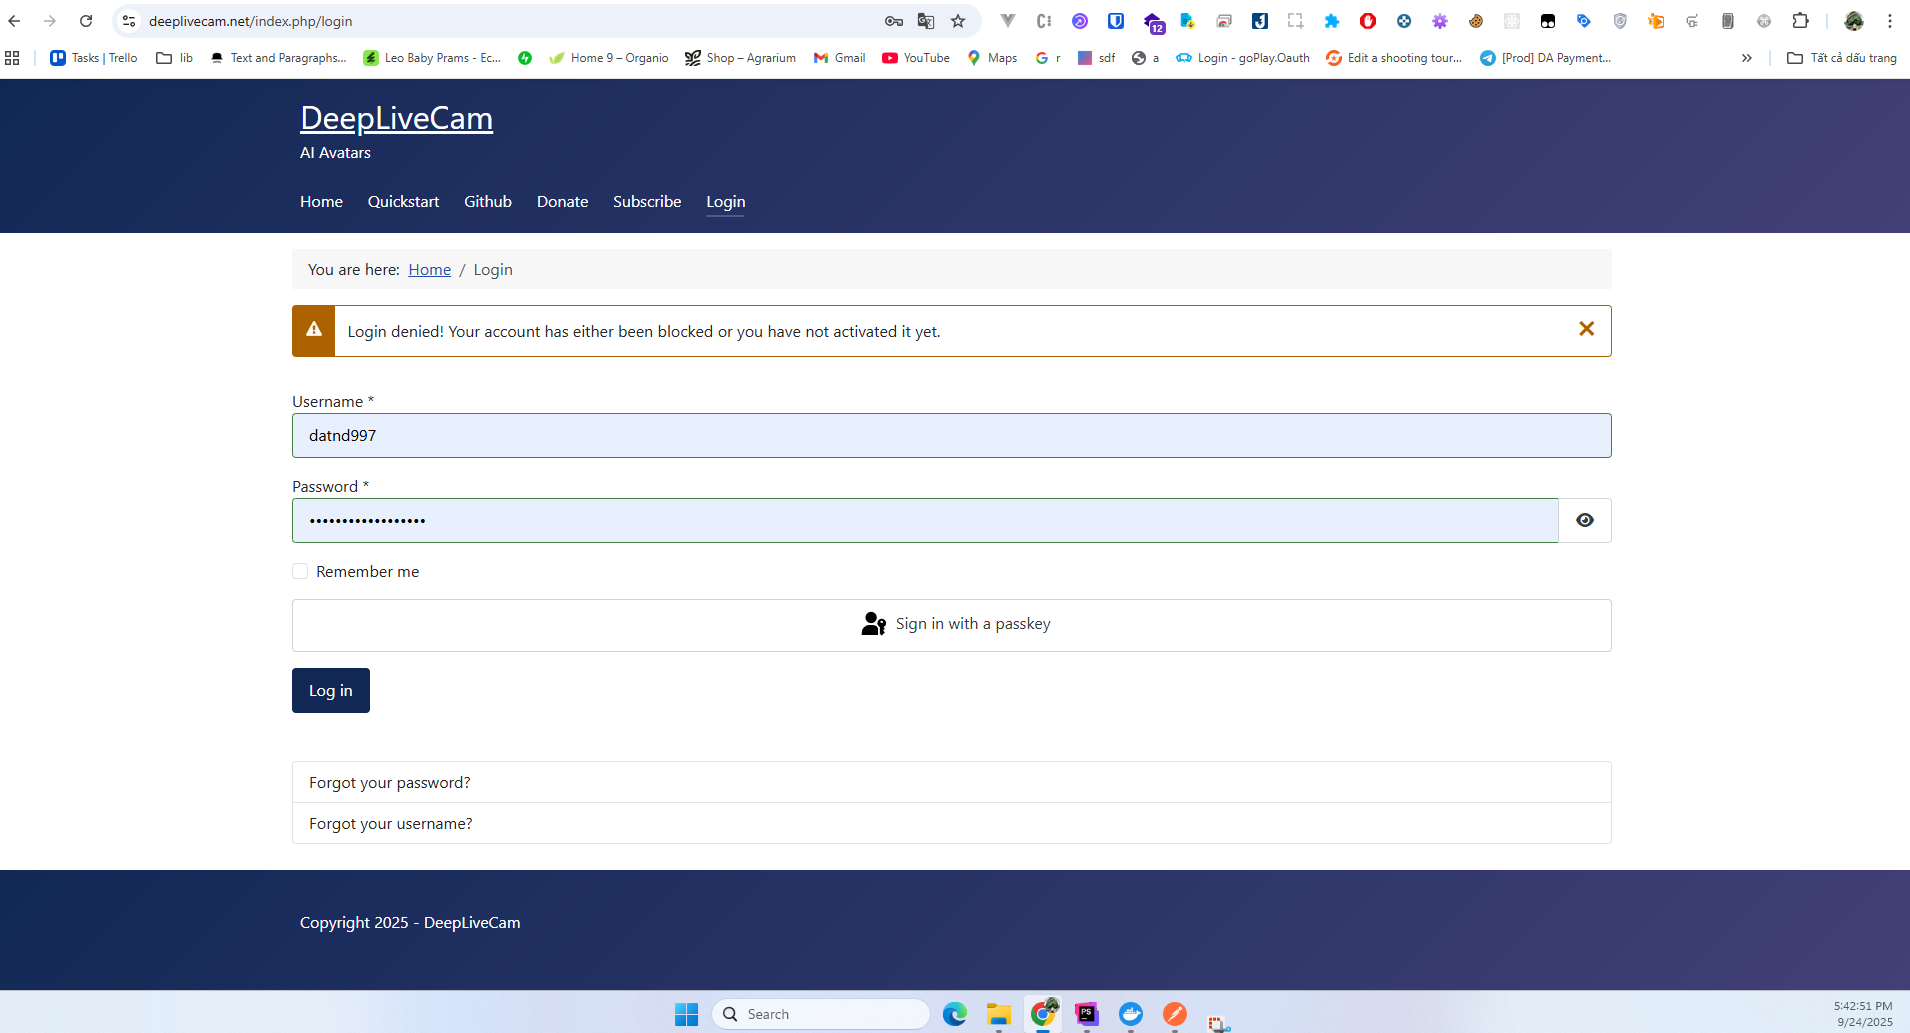Go to the Subscribe page
The width and height of the screenshot is (1910, 1033).
click(x=647, y=201)
